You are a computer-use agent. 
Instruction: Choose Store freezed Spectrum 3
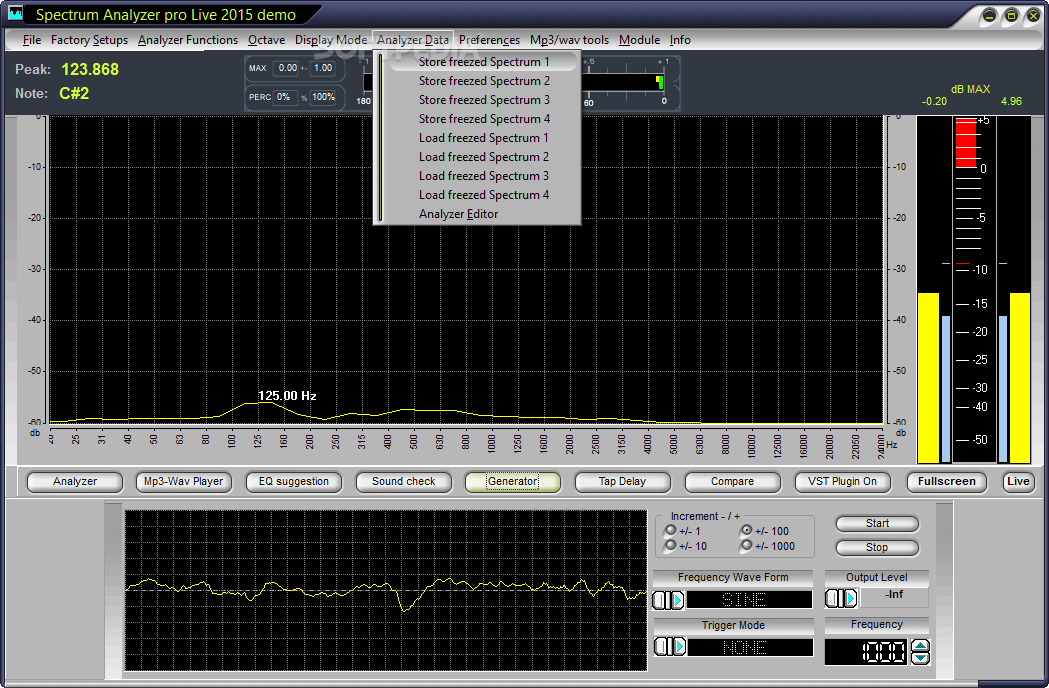tap(483, 100)
